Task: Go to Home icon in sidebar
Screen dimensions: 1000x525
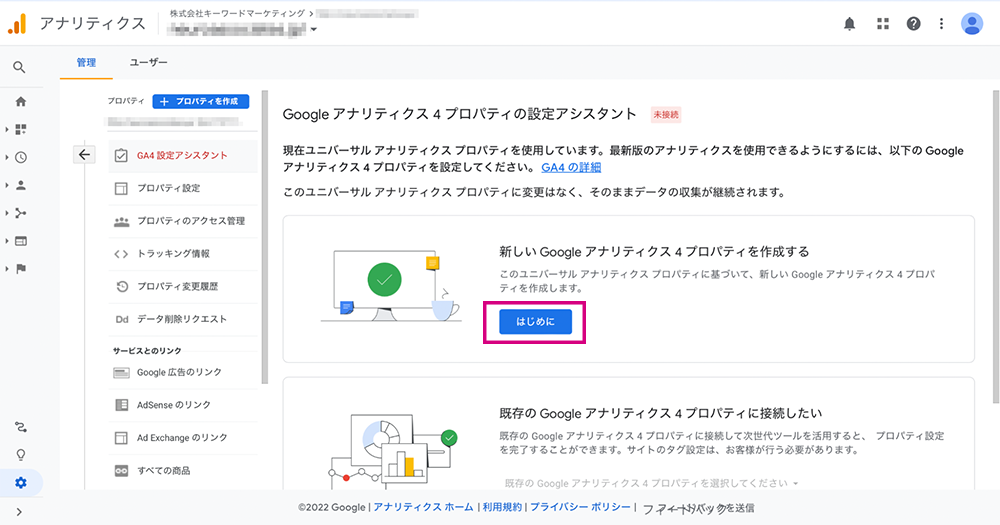Action: (x=20, y=101)
